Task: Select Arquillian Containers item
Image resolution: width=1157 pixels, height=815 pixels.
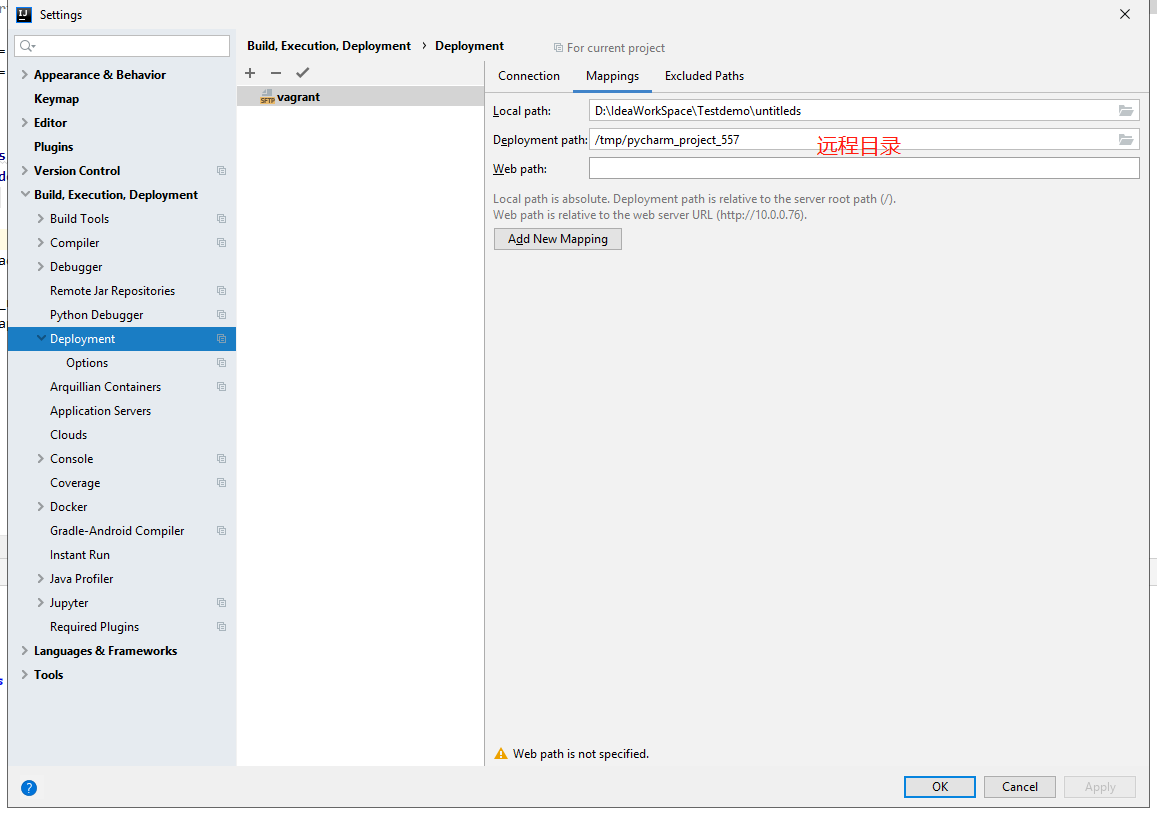Action: tap(106, 386)
